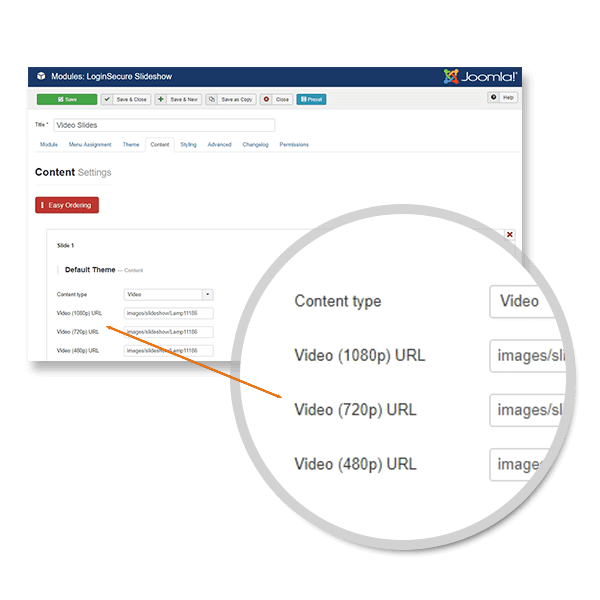Switch to the Module tab

pos(49,144)
